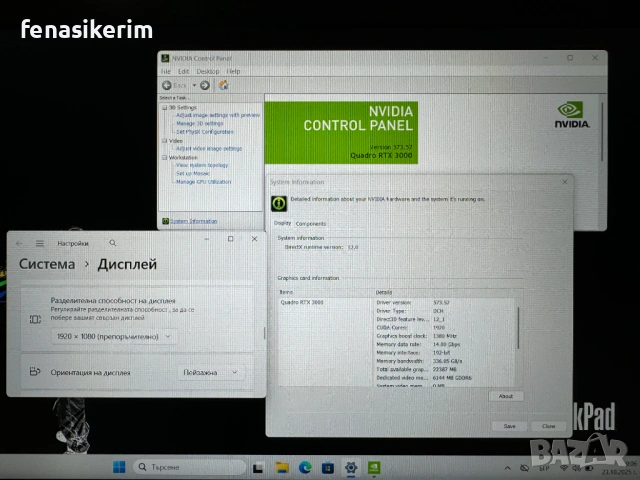Image resolution: width=640 pixels, height=480 pixels.
Task: Open Manage 3D settings
Action: click(200, 123)
